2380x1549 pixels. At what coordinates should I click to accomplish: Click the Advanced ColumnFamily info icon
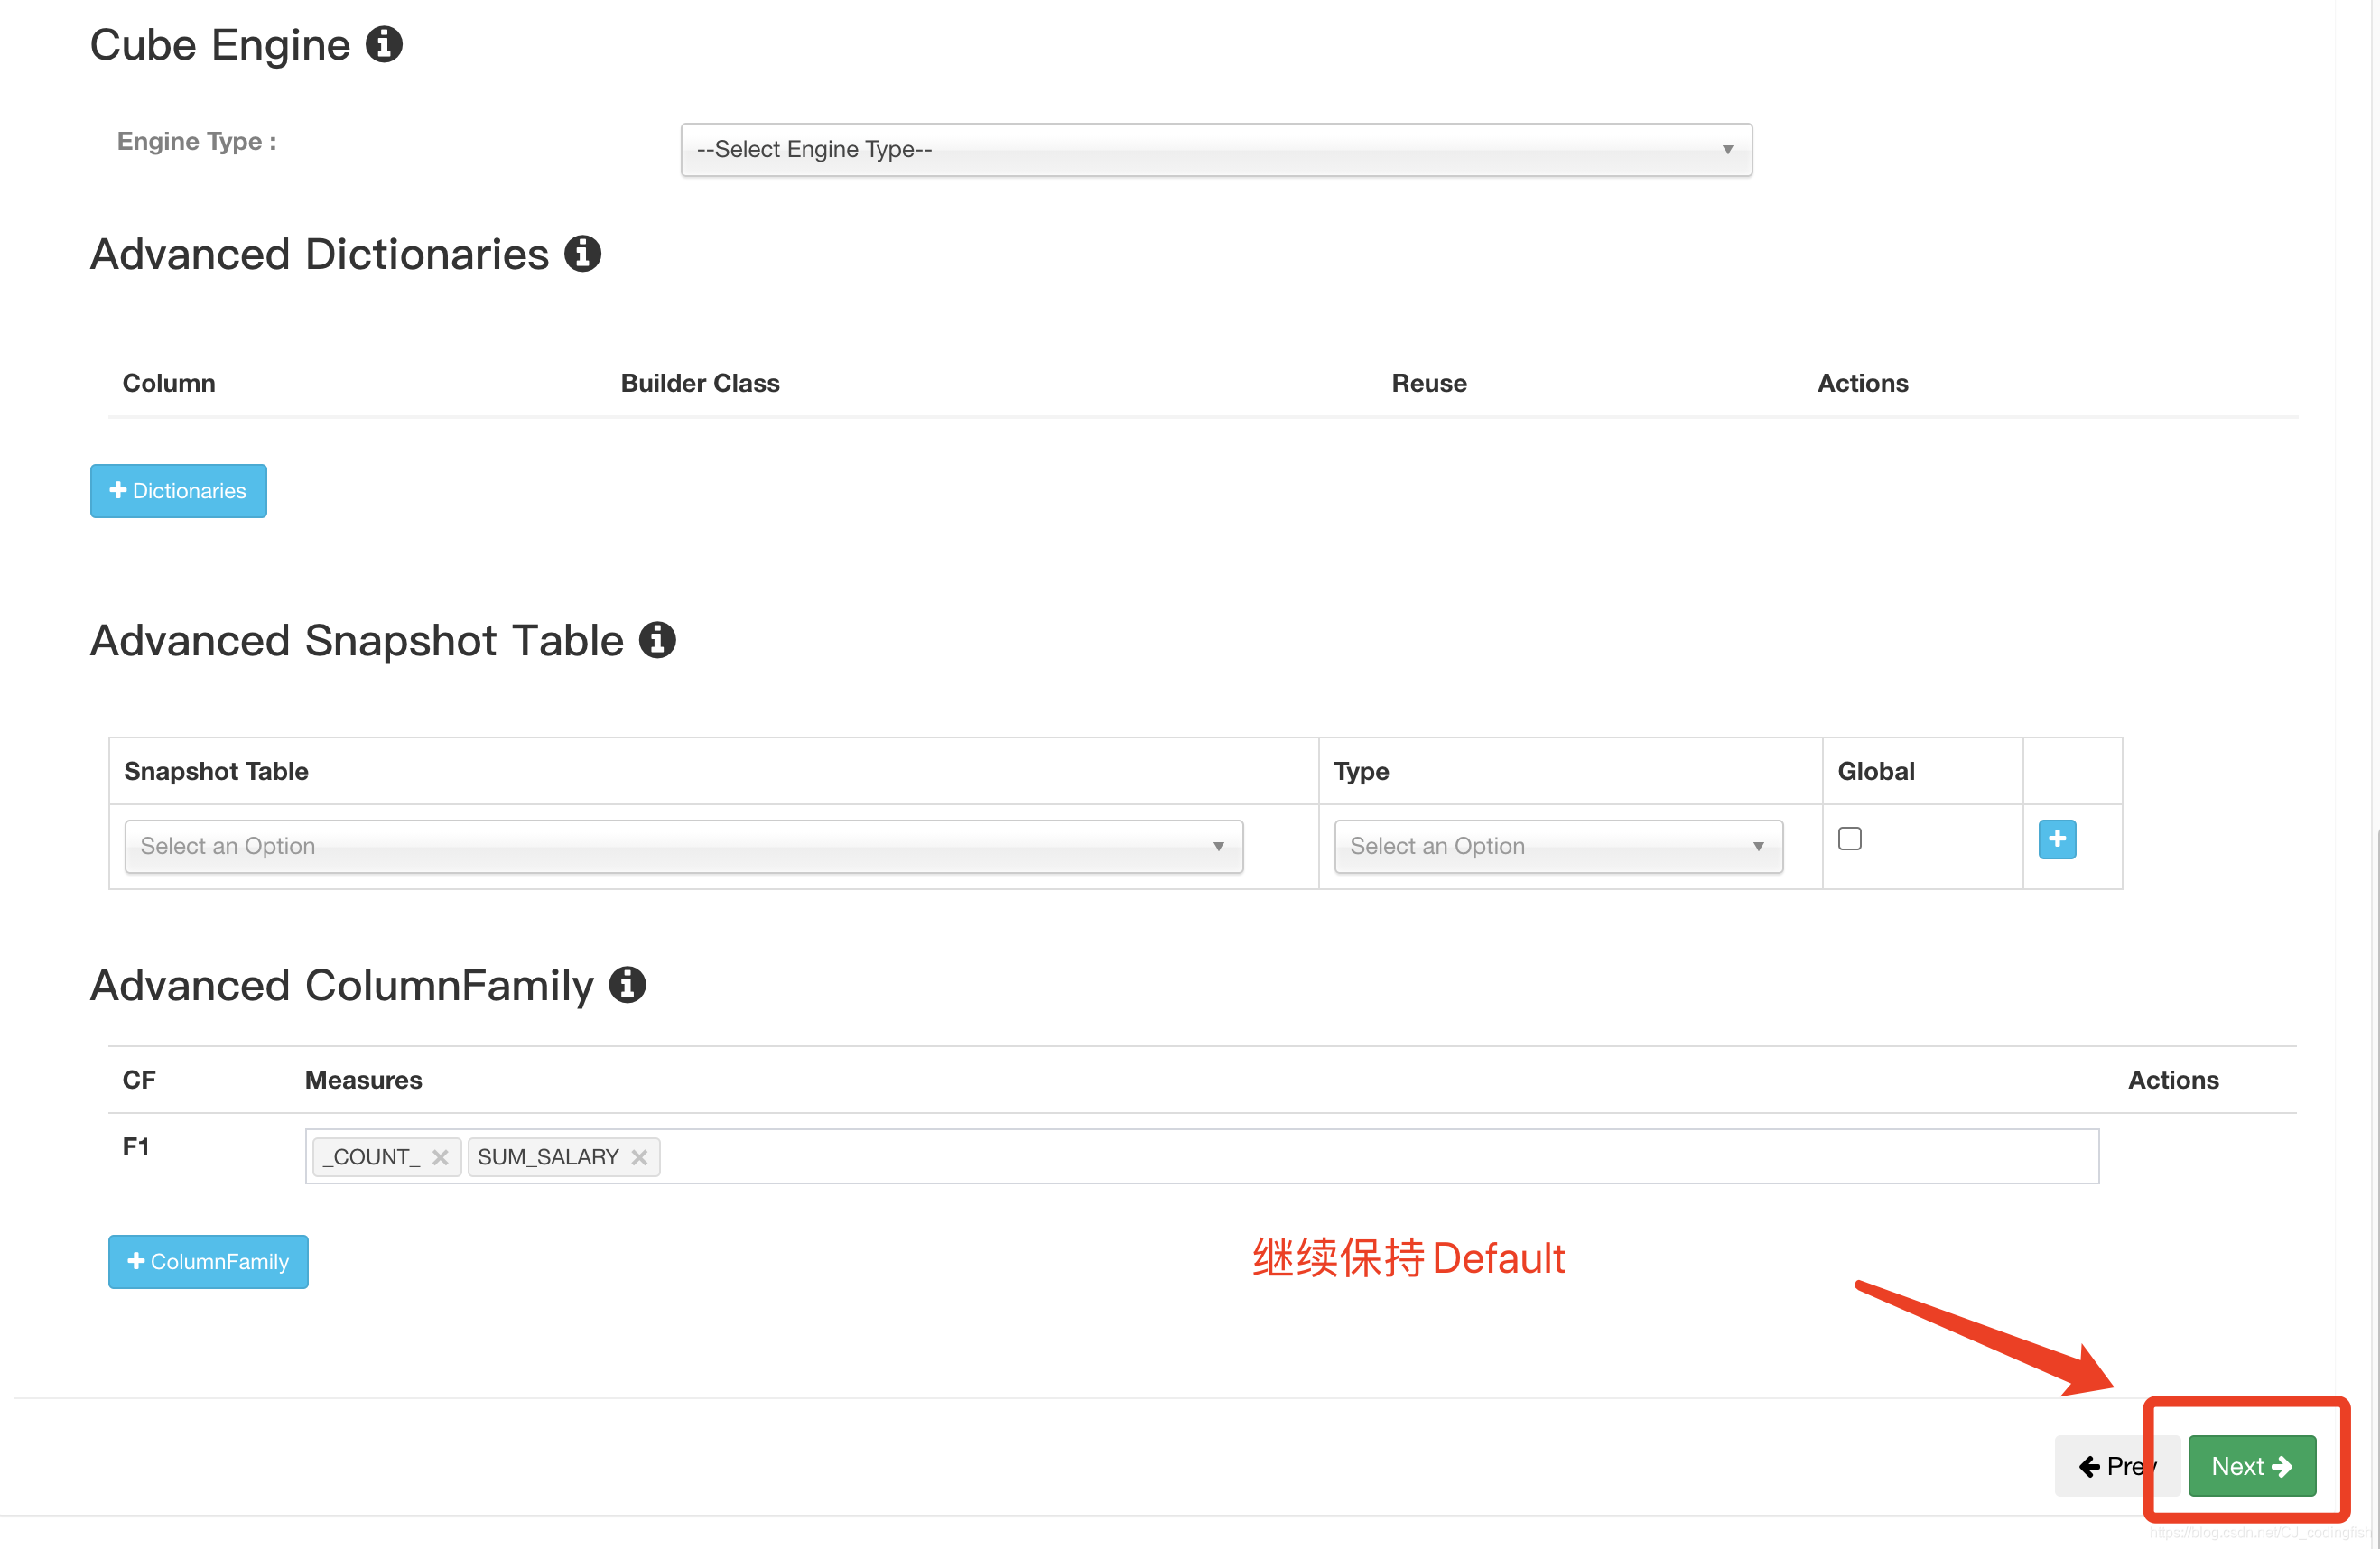(x=627, y=985)
